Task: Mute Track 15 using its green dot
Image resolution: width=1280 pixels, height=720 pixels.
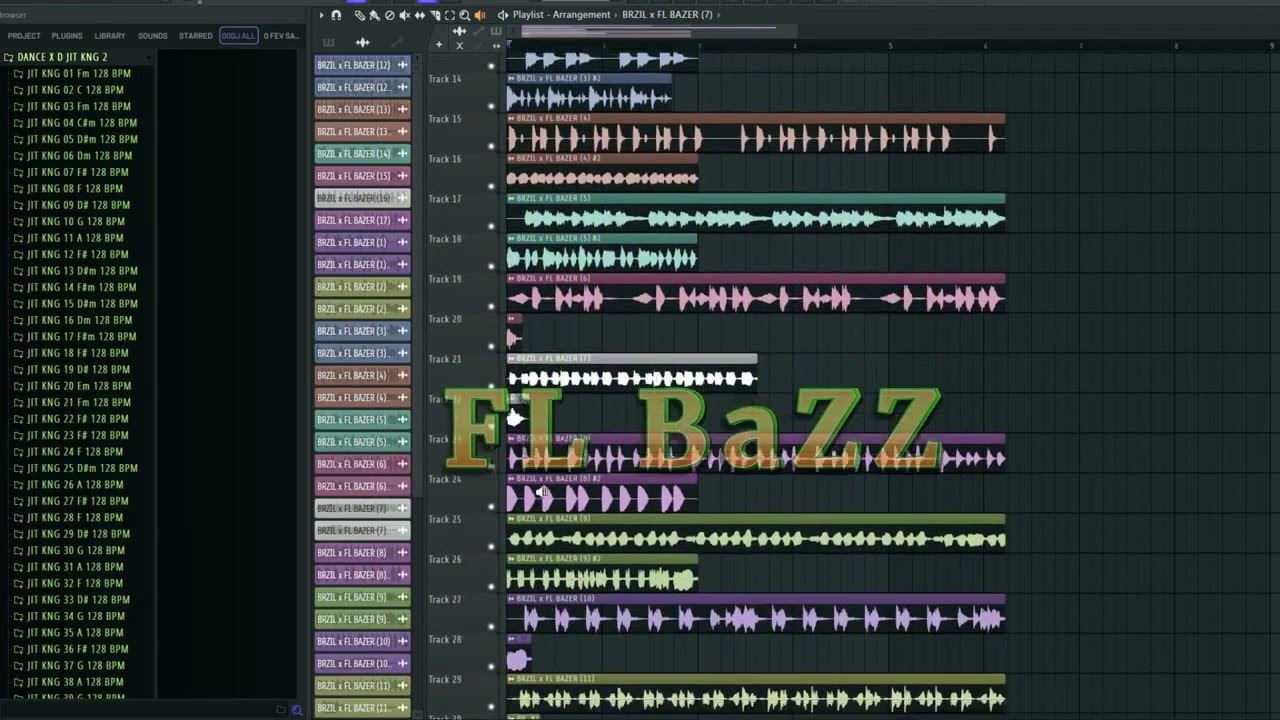Action: coord(491,146)
